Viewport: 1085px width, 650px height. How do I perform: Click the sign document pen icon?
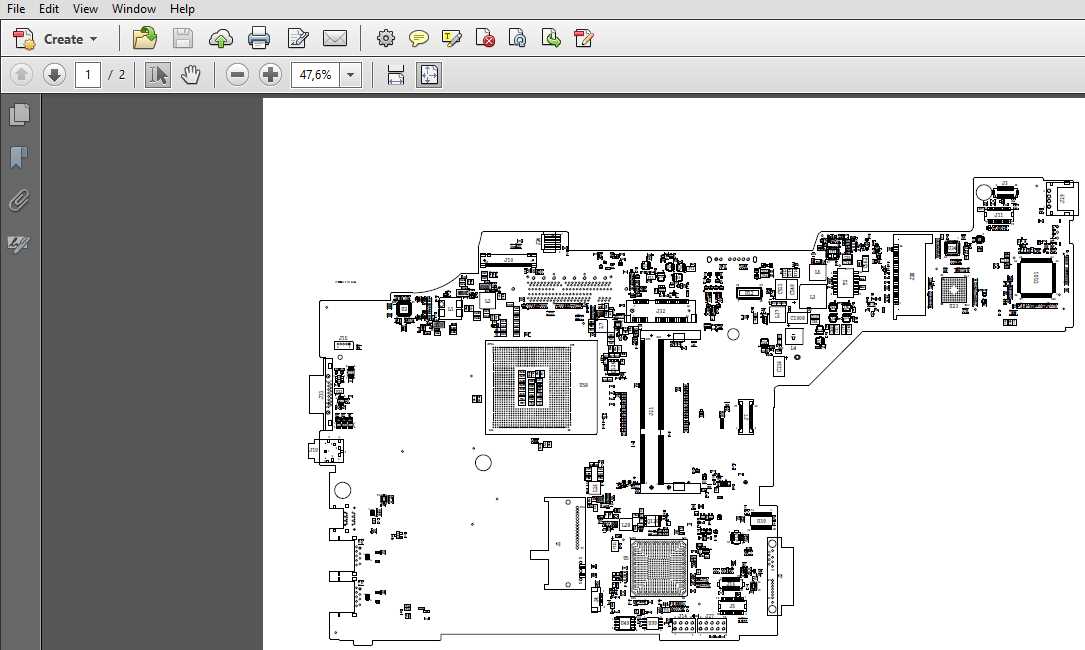point(583,38)
